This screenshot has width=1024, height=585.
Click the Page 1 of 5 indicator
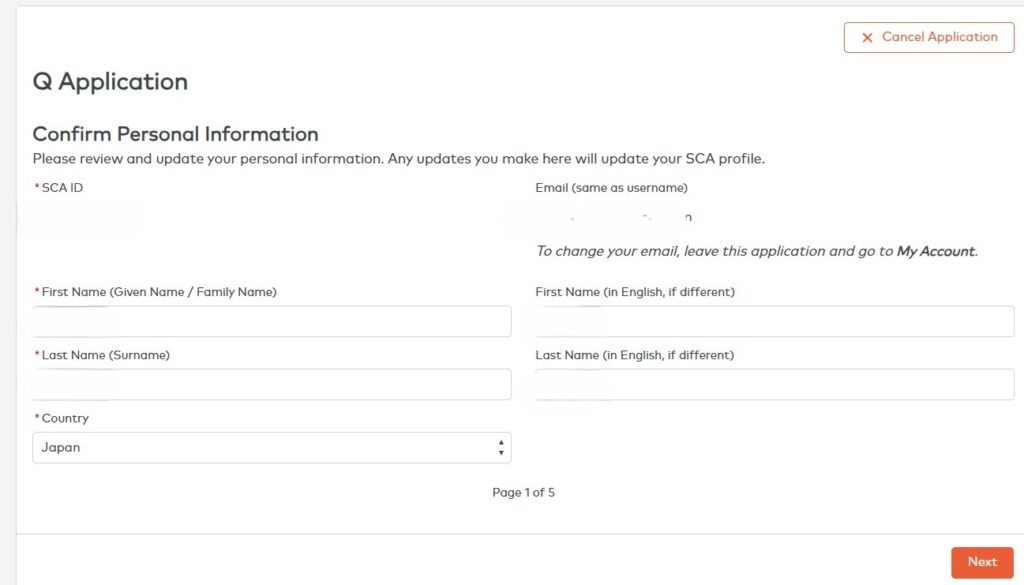[x=523, y=492]
